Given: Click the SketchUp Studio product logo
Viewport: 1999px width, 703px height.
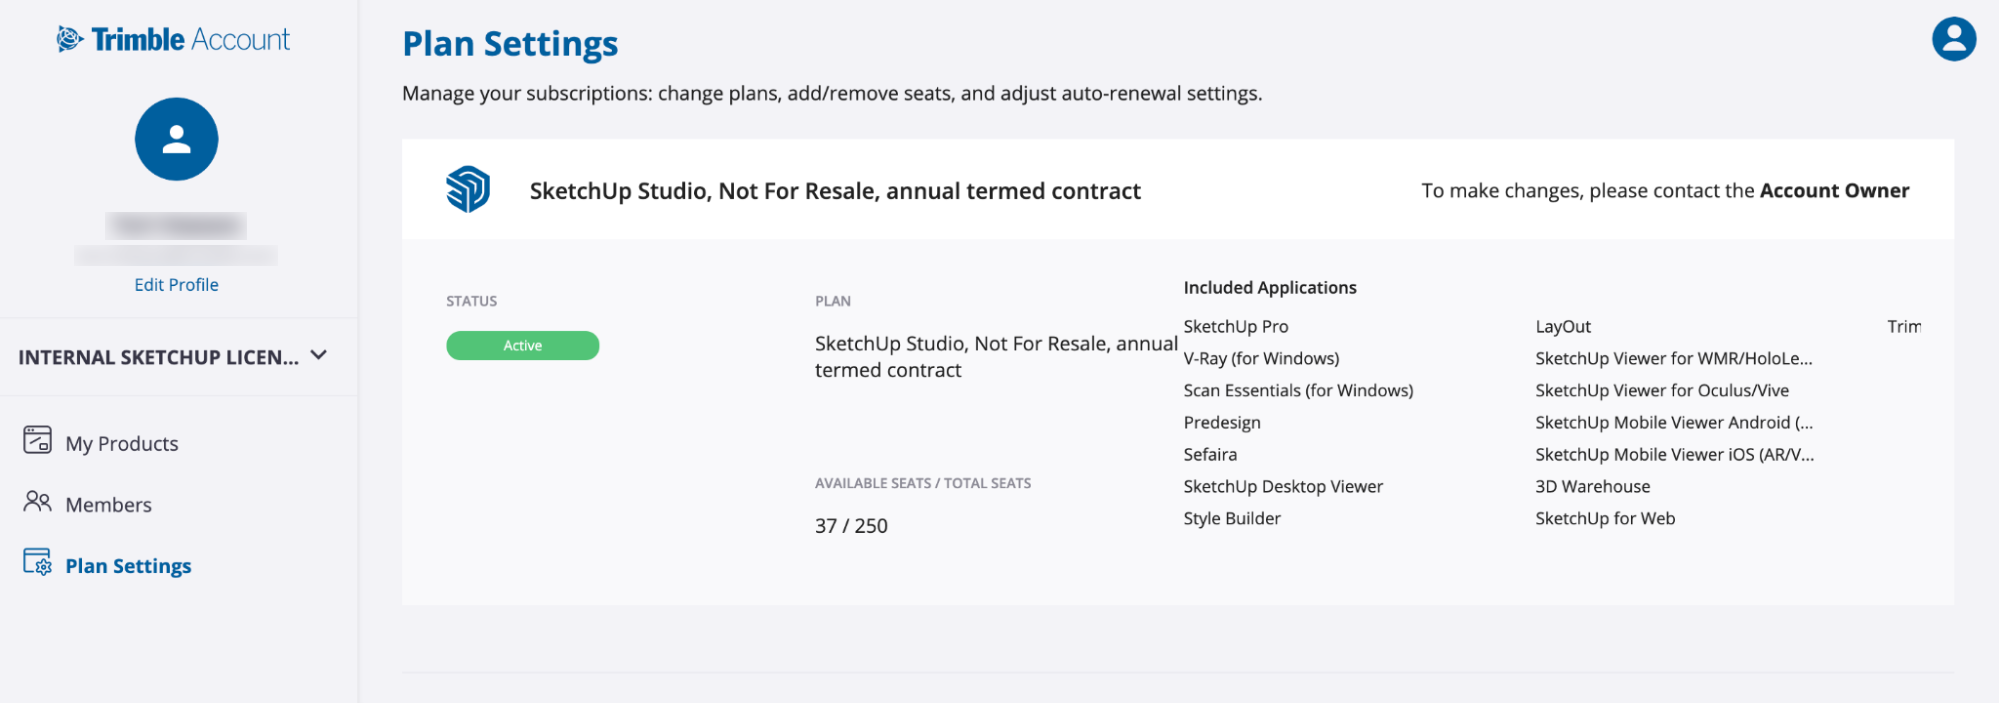Looking at the screenshot, I should (x=468, y=189).
